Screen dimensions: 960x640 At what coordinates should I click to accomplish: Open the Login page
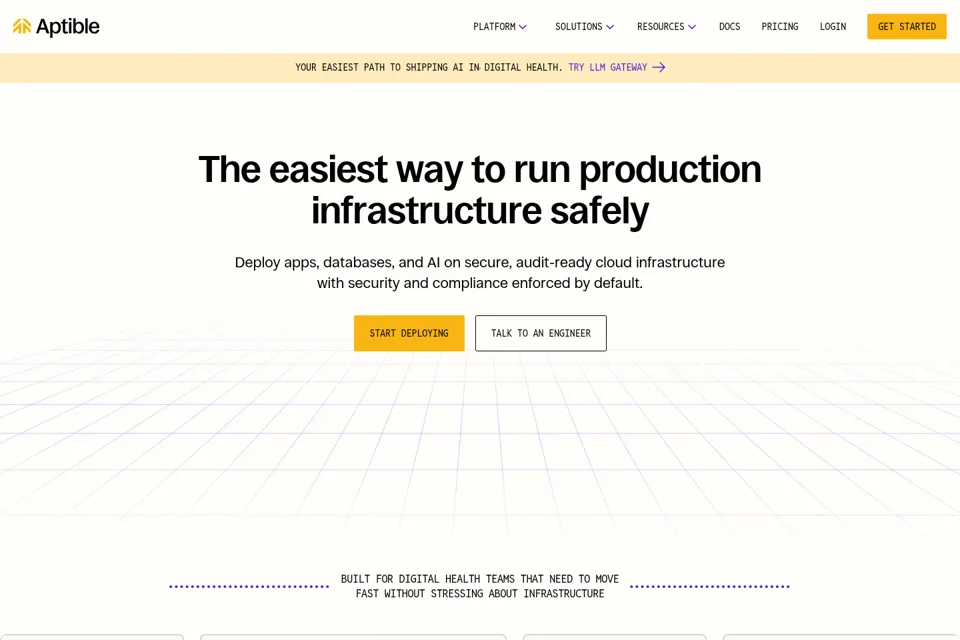(x=833, y=26)
